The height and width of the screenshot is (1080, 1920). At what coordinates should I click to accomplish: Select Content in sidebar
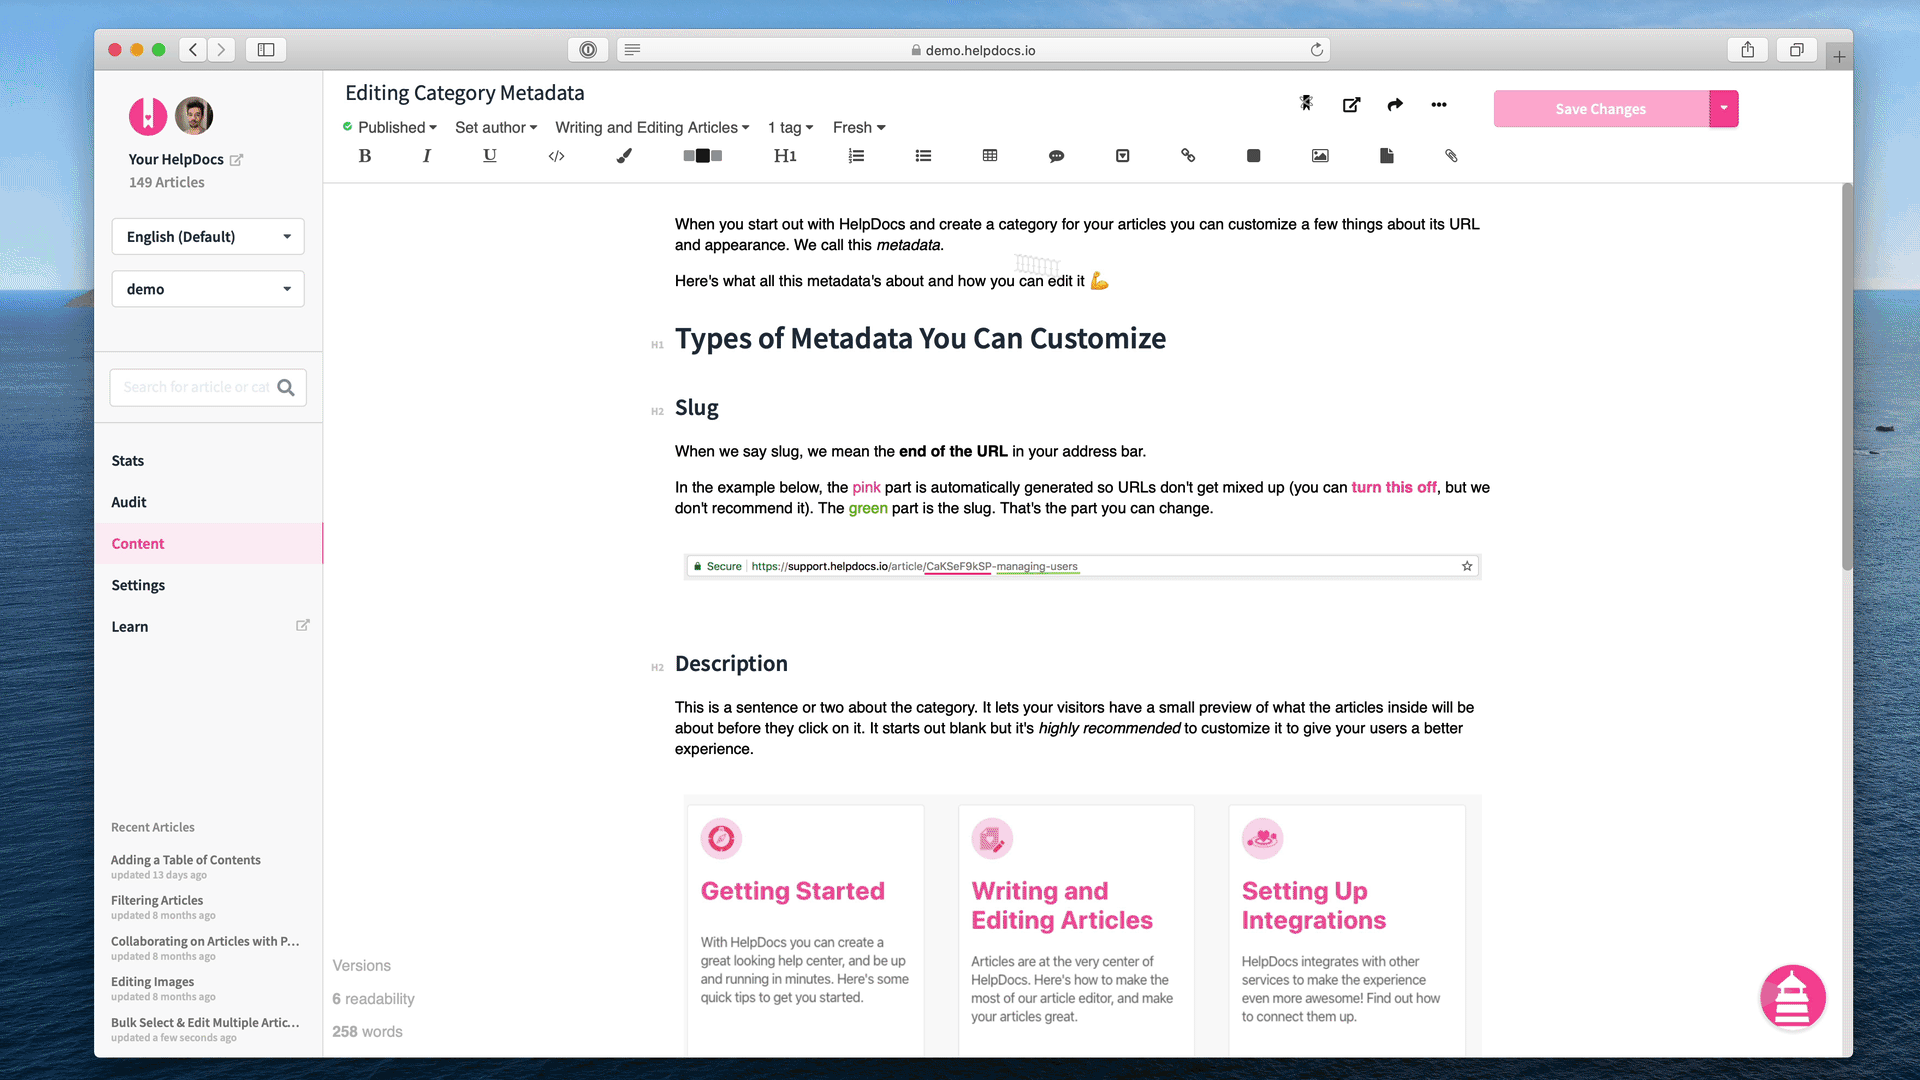[x=208, y=543]
